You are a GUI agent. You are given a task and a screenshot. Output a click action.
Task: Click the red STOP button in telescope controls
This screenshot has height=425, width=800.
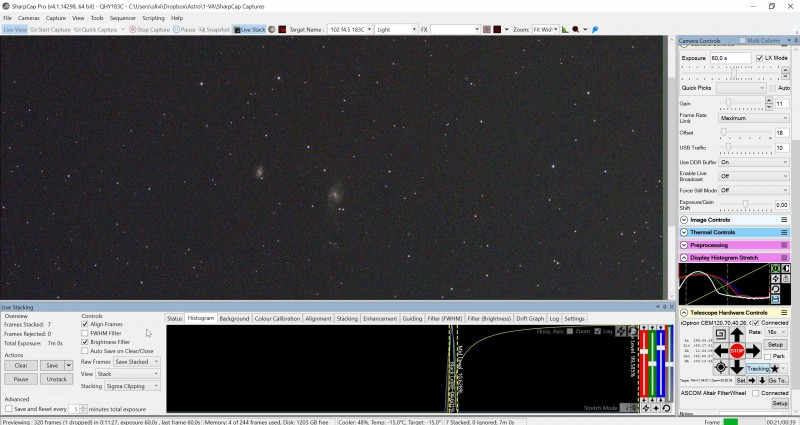[x=737, y=351]
